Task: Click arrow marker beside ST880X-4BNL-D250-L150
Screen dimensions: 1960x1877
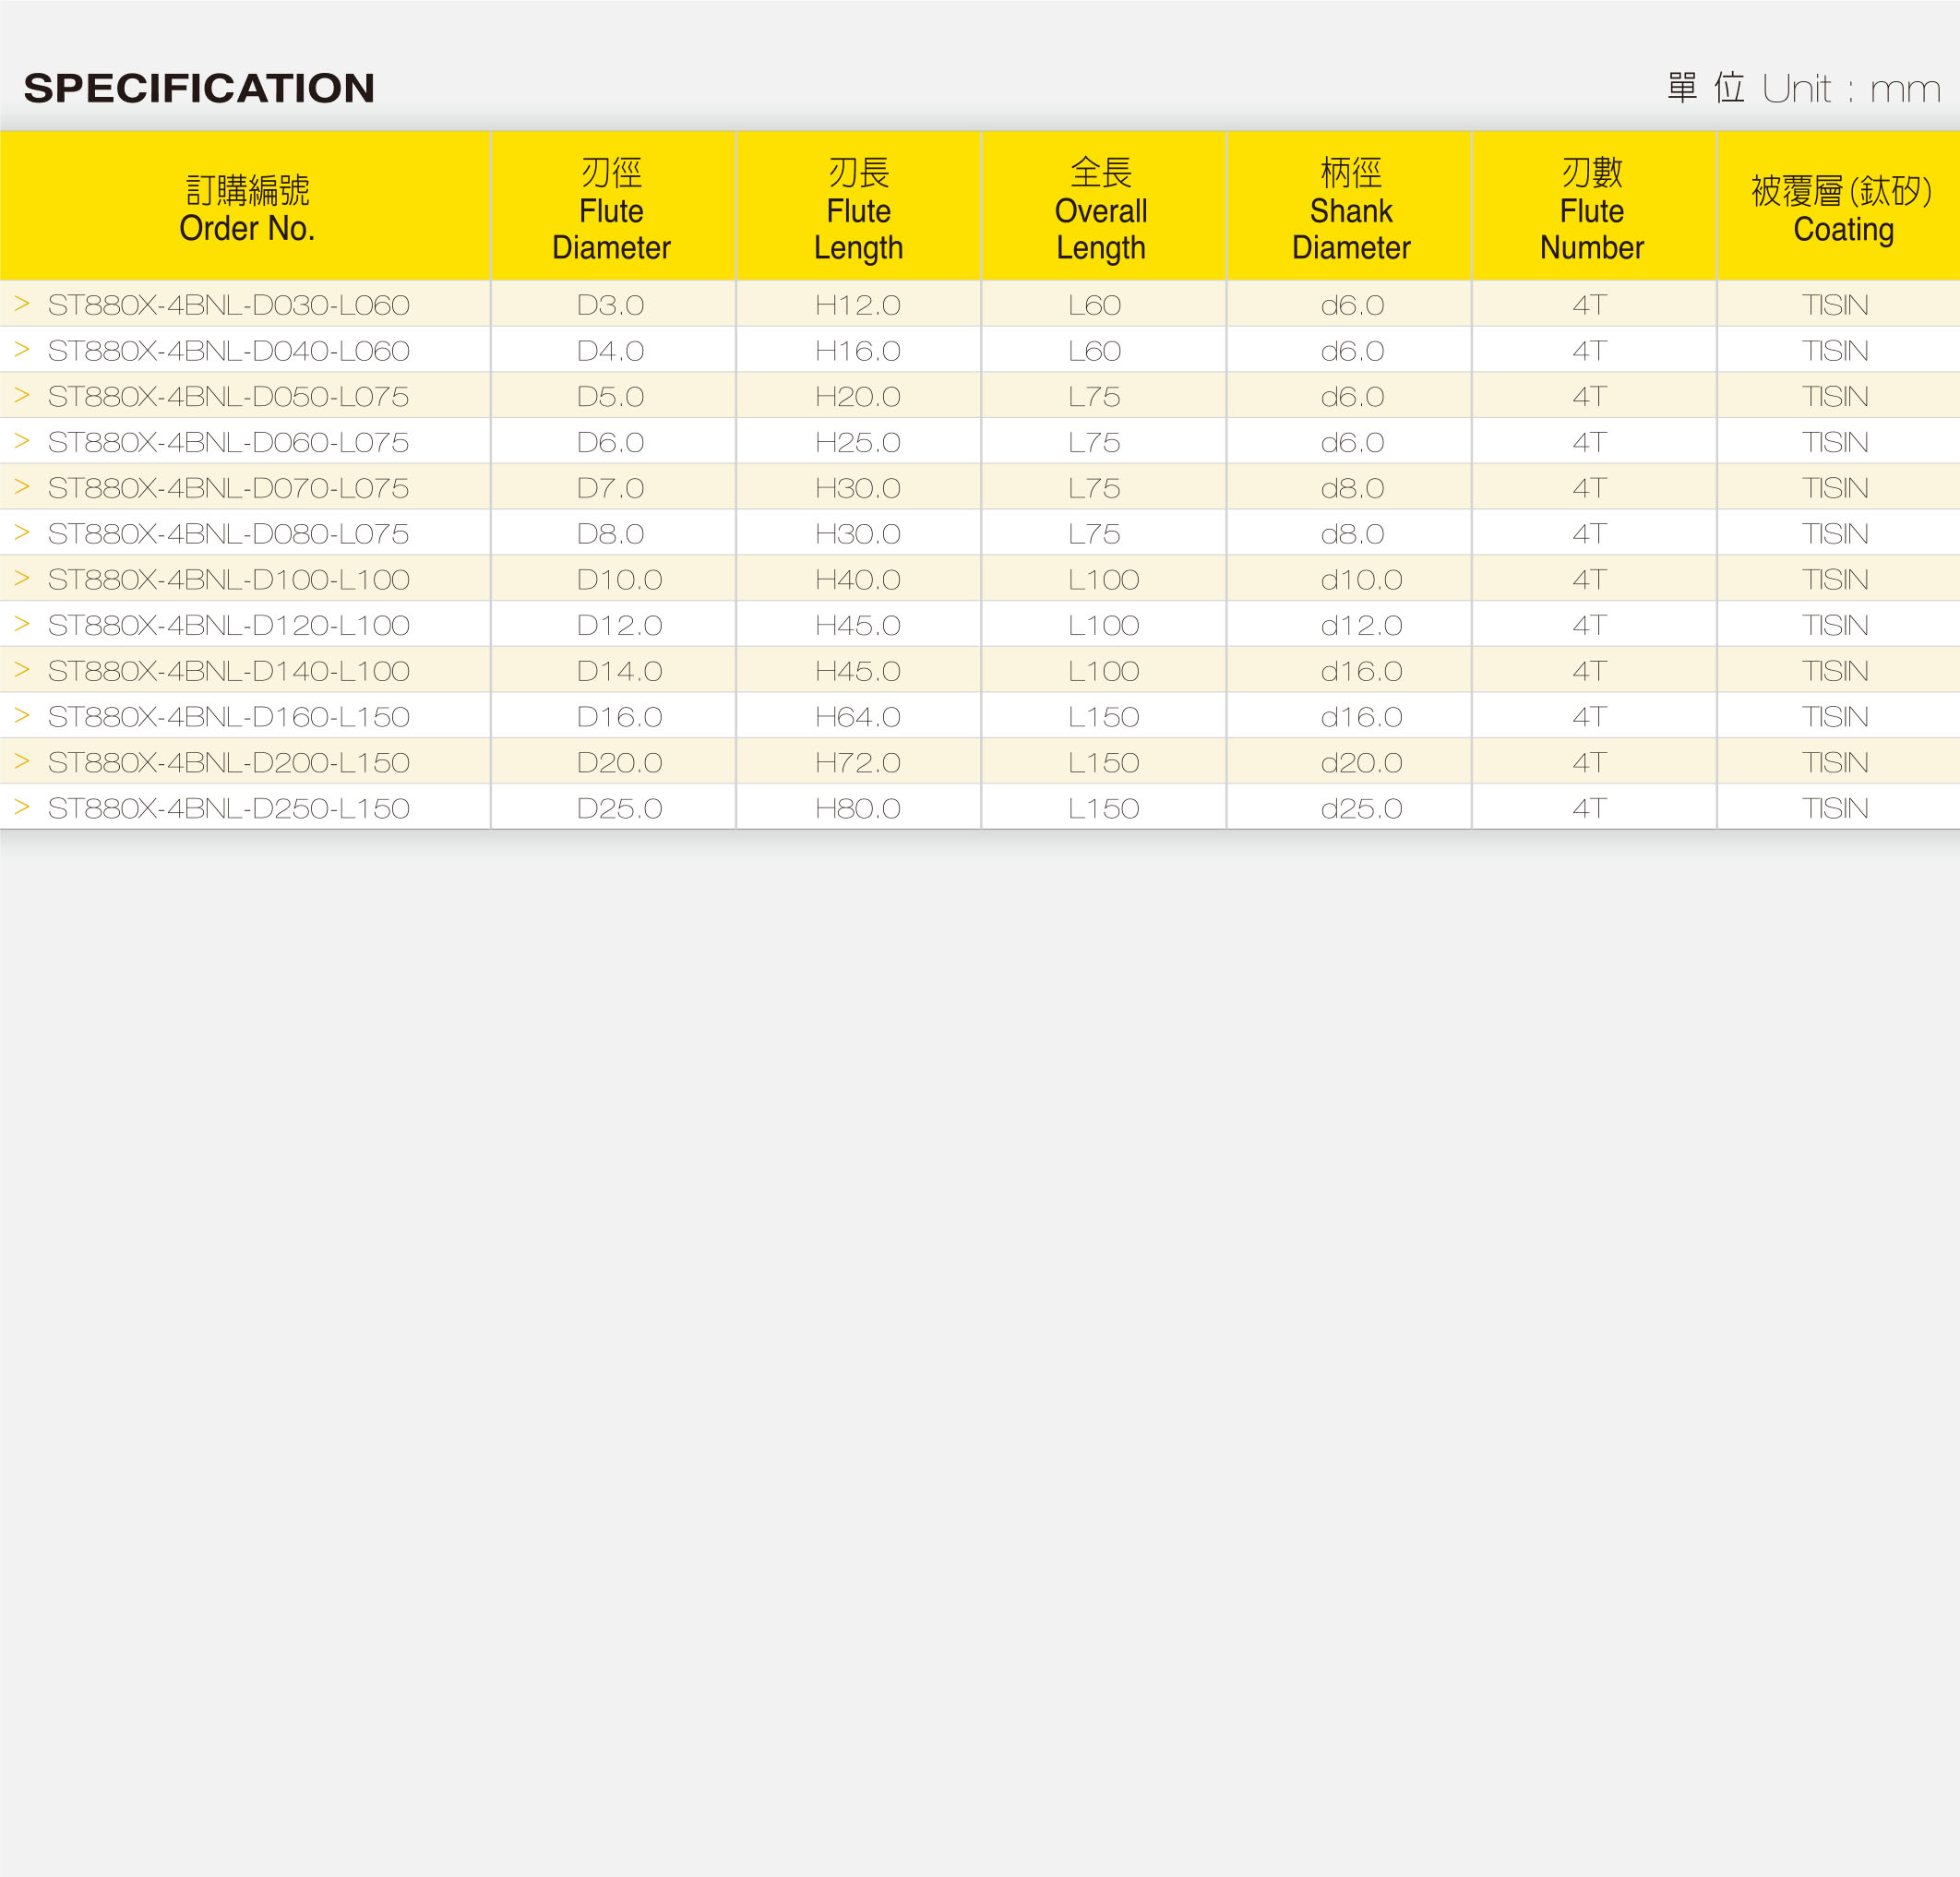Action: (22, 807)
